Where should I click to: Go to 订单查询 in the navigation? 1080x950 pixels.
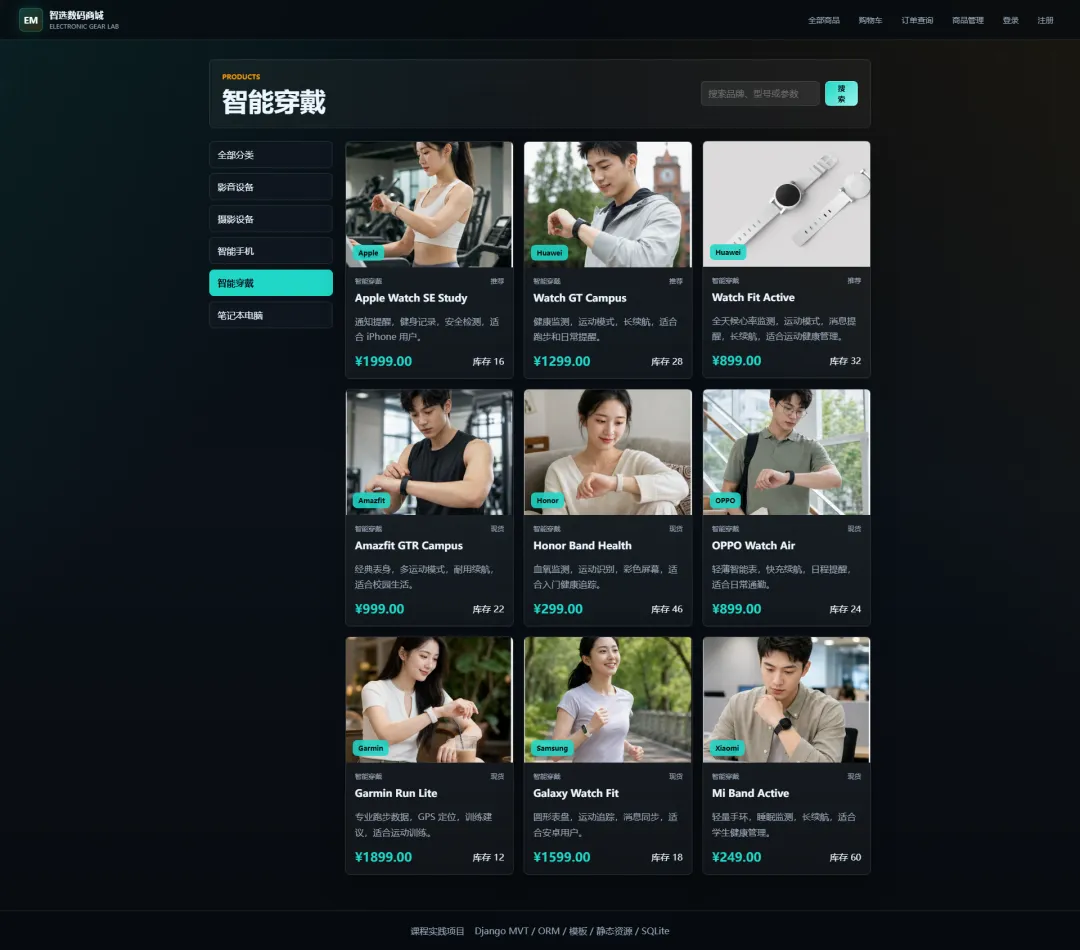[x=917, y=21]
